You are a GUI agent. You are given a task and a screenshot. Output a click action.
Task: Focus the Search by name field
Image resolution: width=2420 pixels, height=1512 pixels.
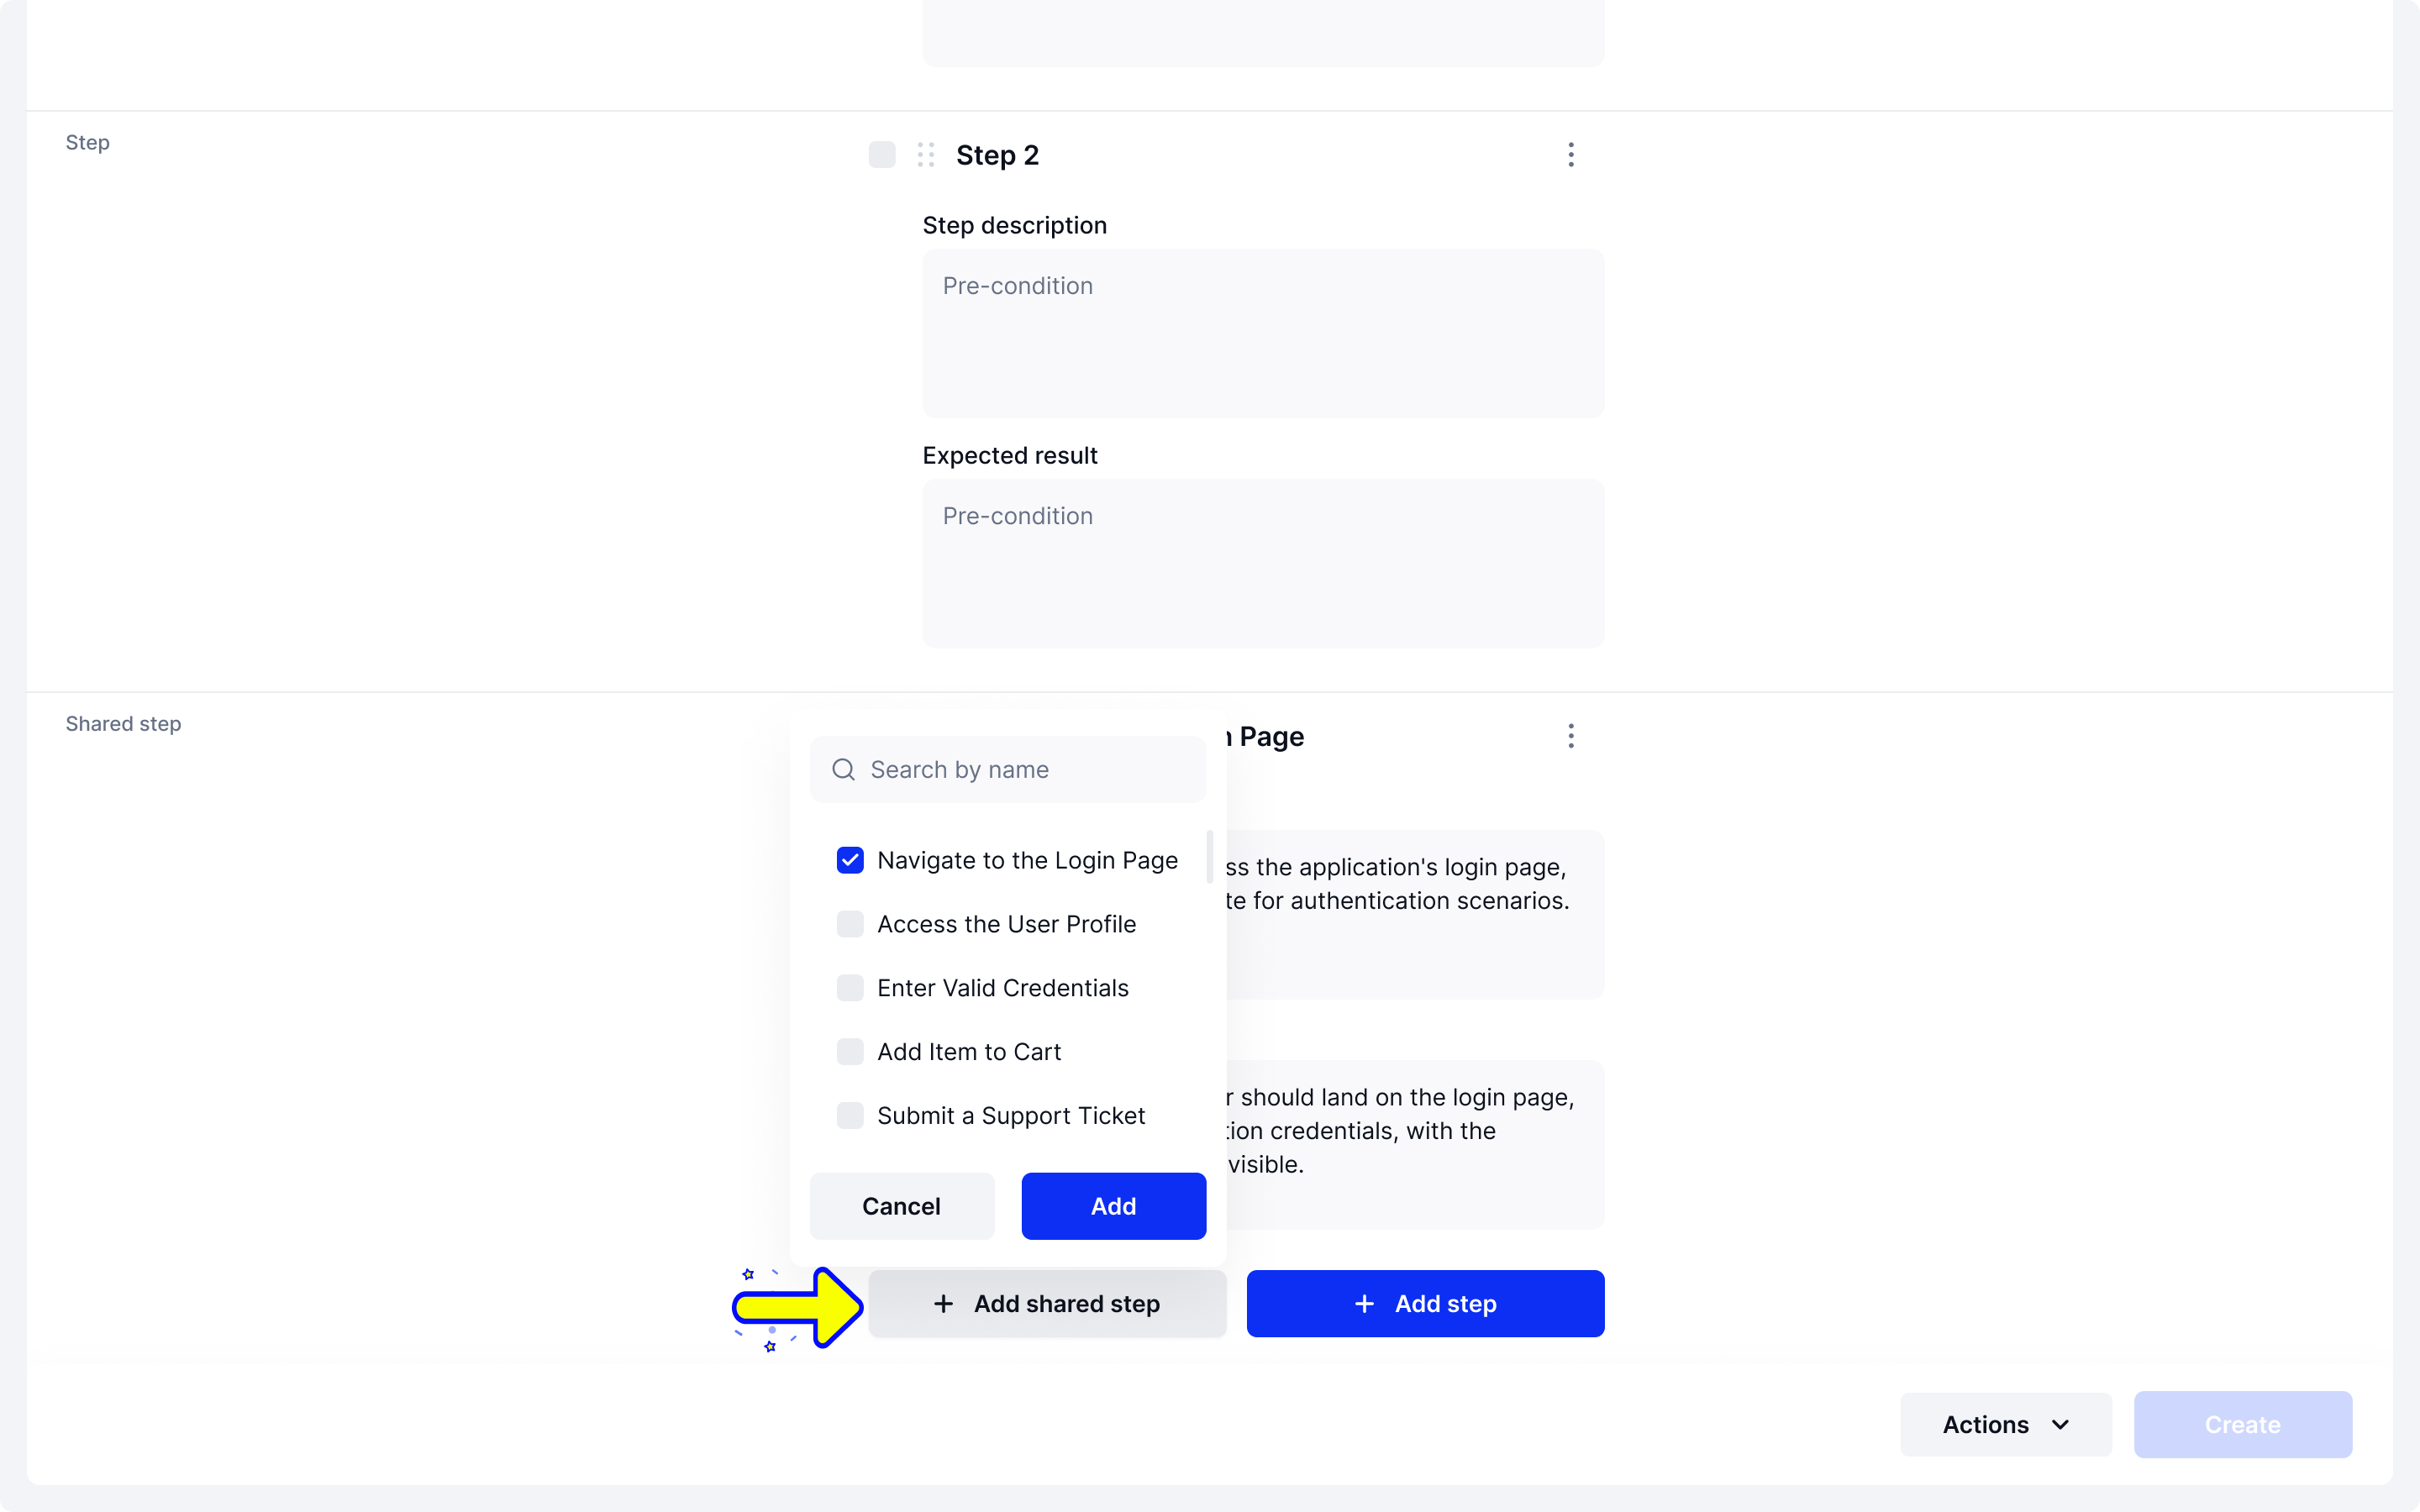pos(1007,769)
